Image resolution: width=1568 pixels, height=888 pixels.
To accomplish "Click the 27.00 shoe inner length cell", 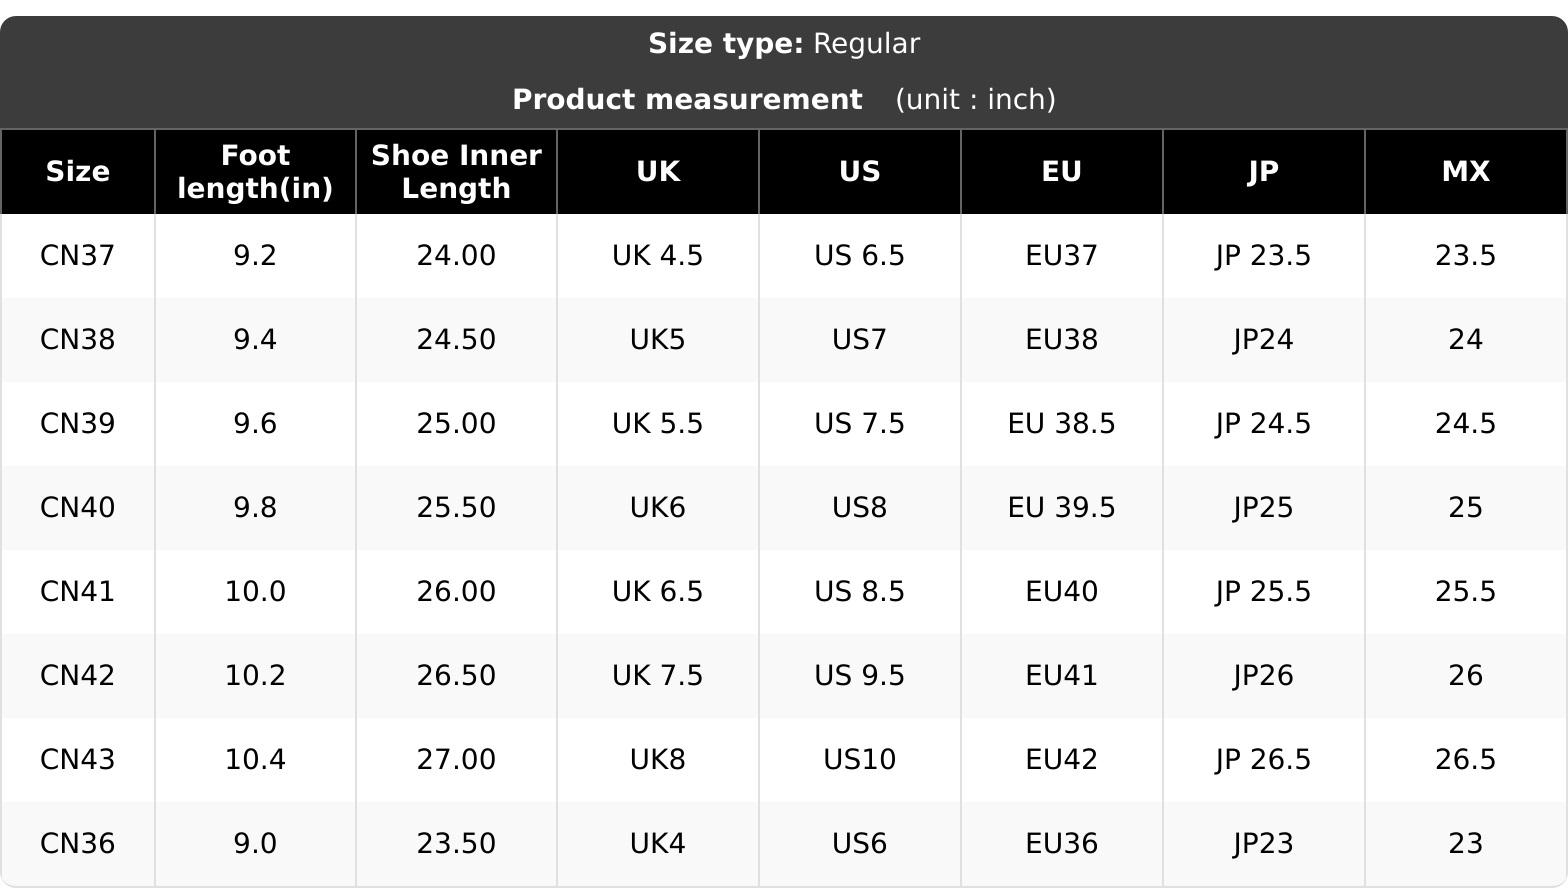I will pos(456,760).
